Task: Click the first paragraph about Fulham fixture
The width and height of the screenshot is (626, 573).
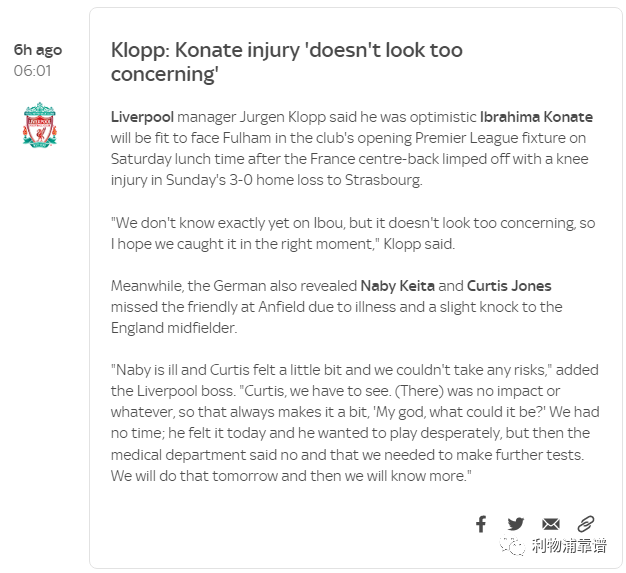Action: [351, 149]
